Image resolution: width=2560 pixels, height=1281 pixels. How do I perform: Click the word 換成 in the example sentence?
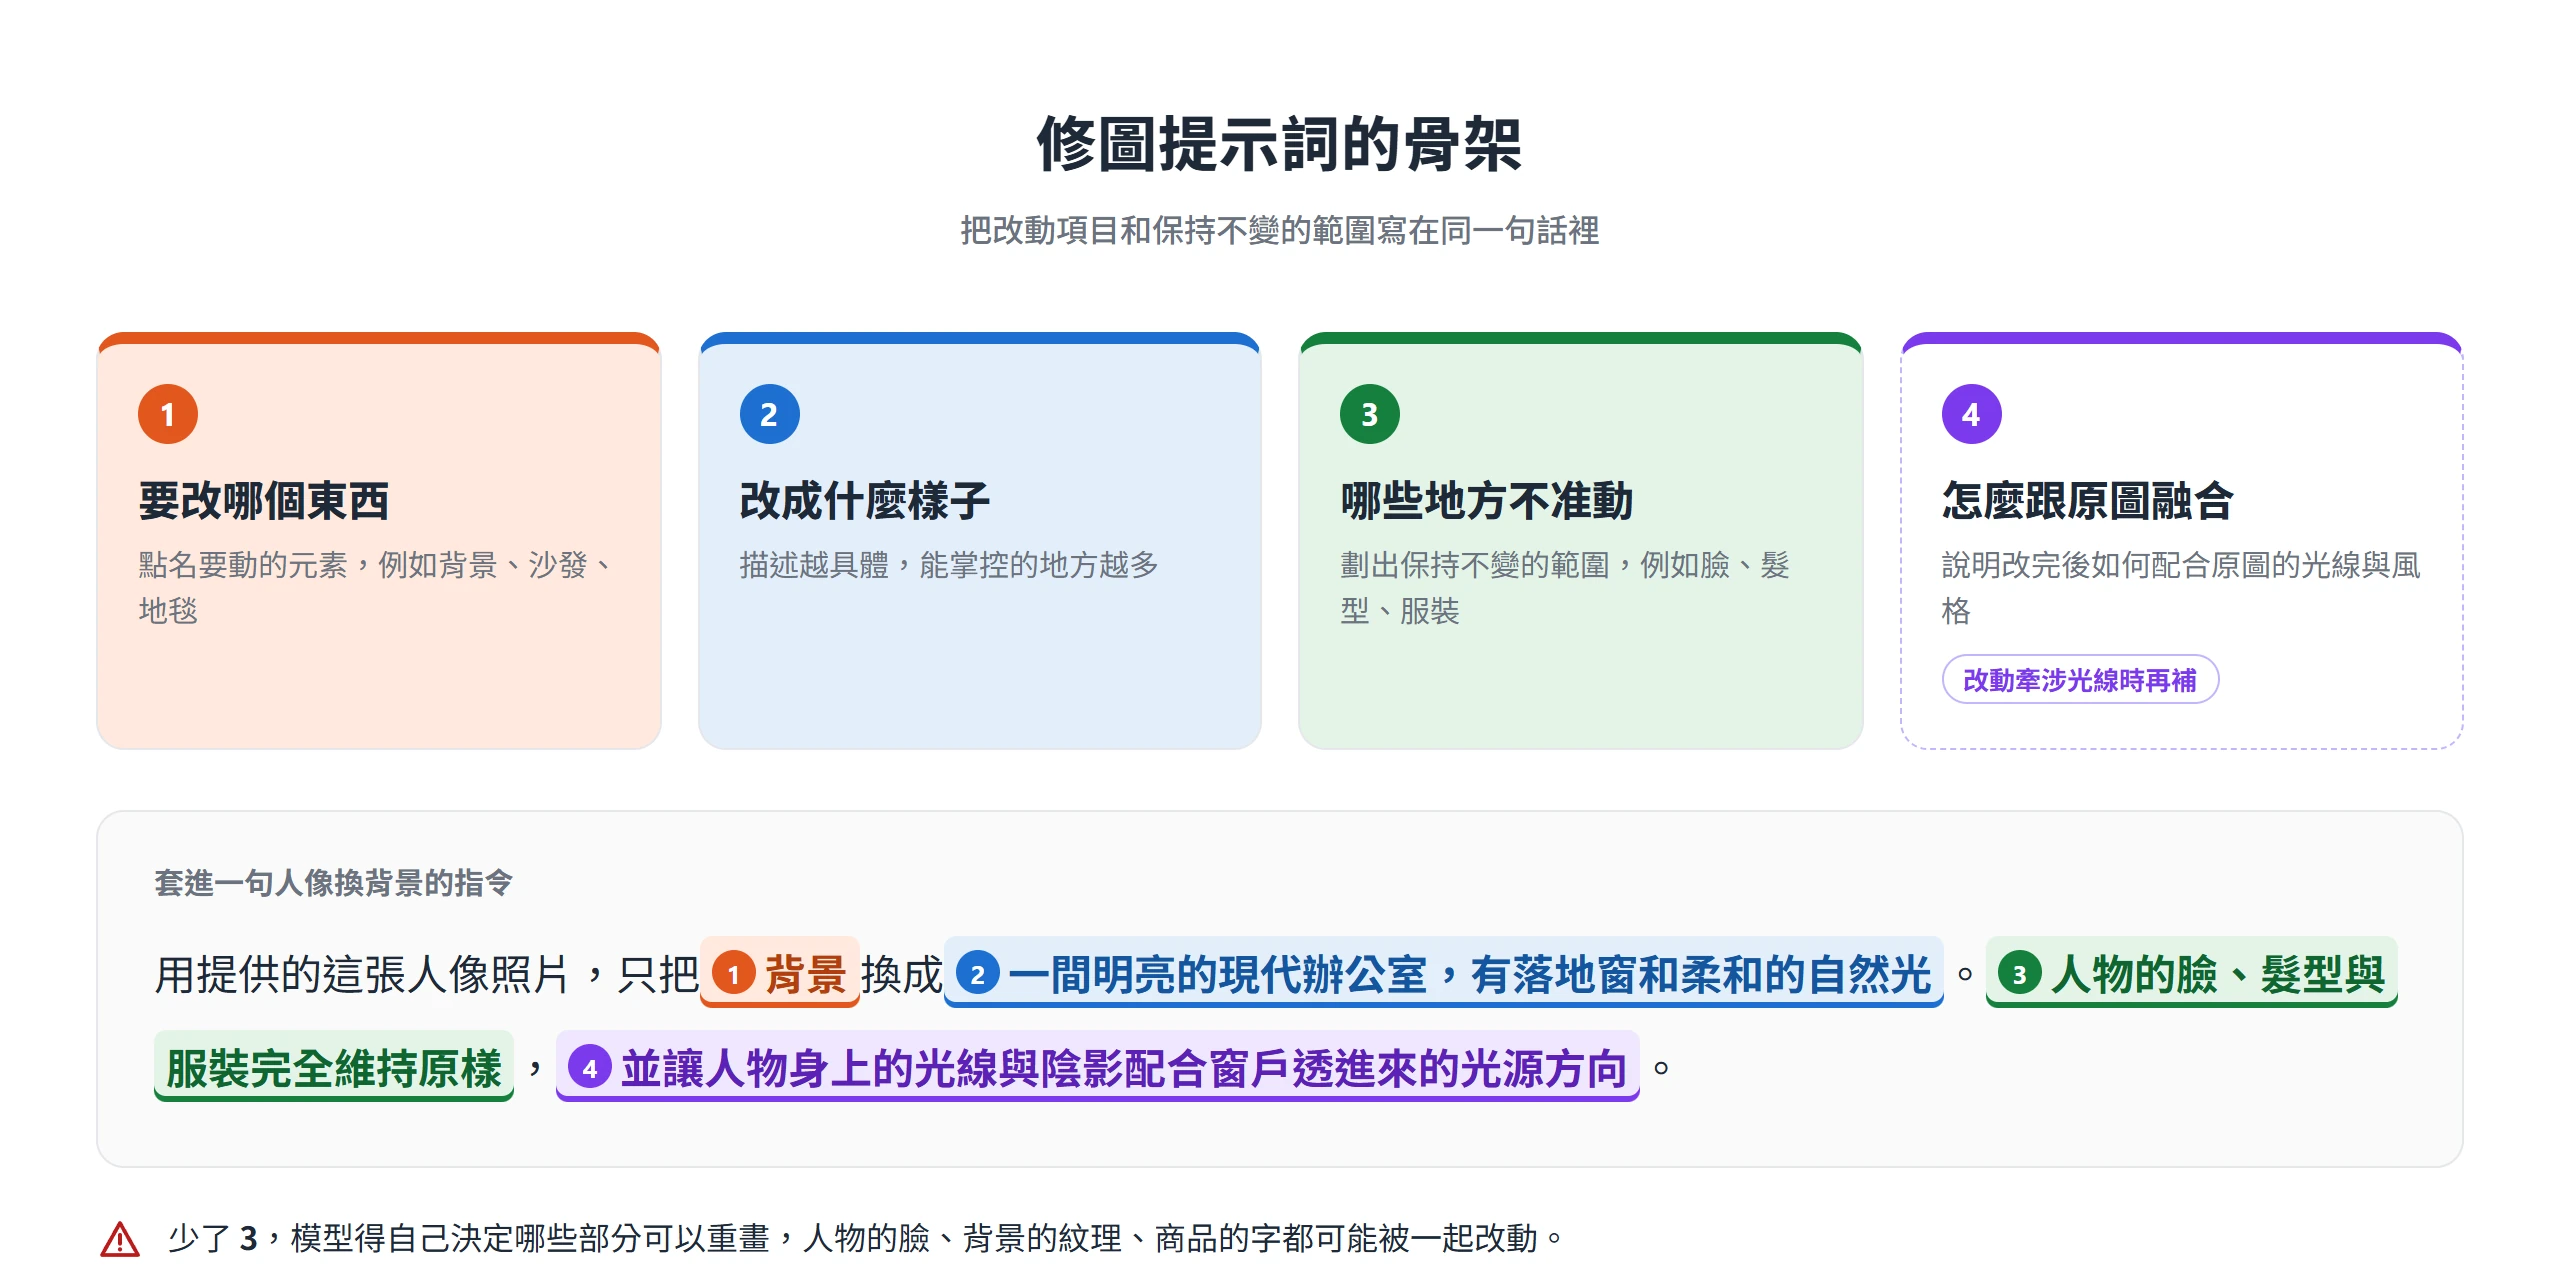[x=901, y=974]
